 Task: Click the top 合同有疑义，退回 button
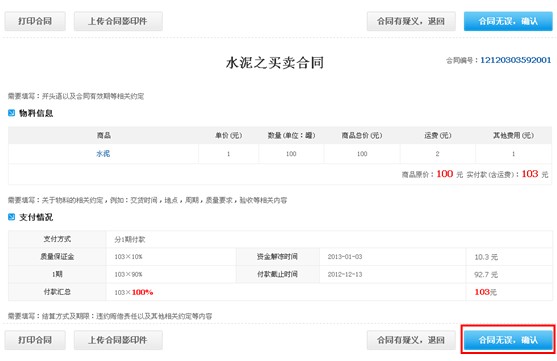[411, 21]
